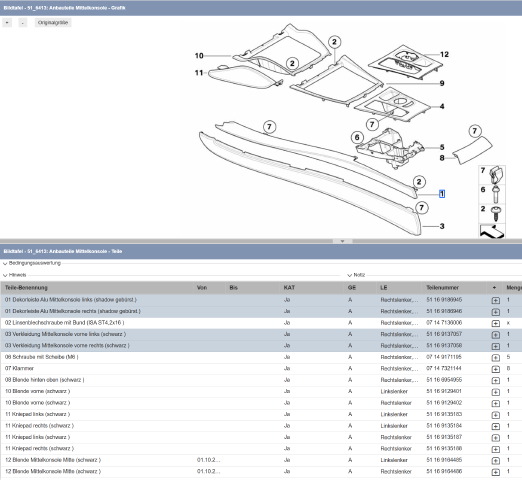Select row 03 Verkleidung Mittelkonsole vorne rechts

click(261, 346)
